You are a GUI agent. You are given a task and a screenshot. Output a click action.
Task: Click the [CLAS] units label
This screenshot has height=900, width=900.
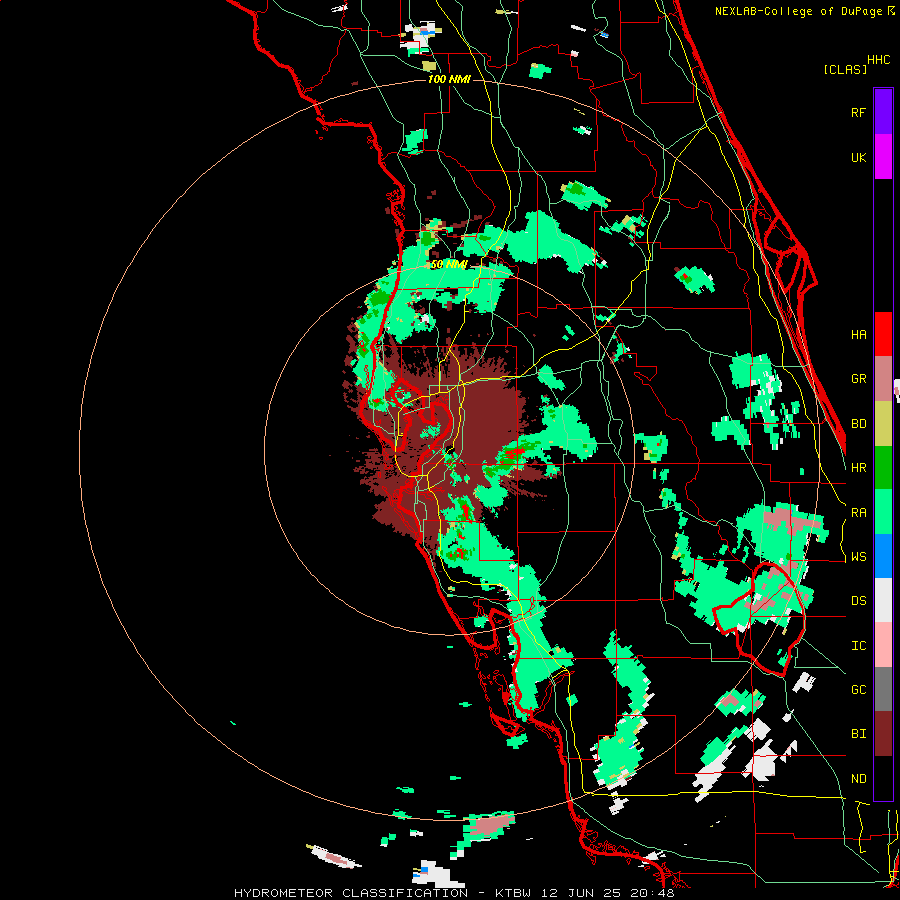845,69
